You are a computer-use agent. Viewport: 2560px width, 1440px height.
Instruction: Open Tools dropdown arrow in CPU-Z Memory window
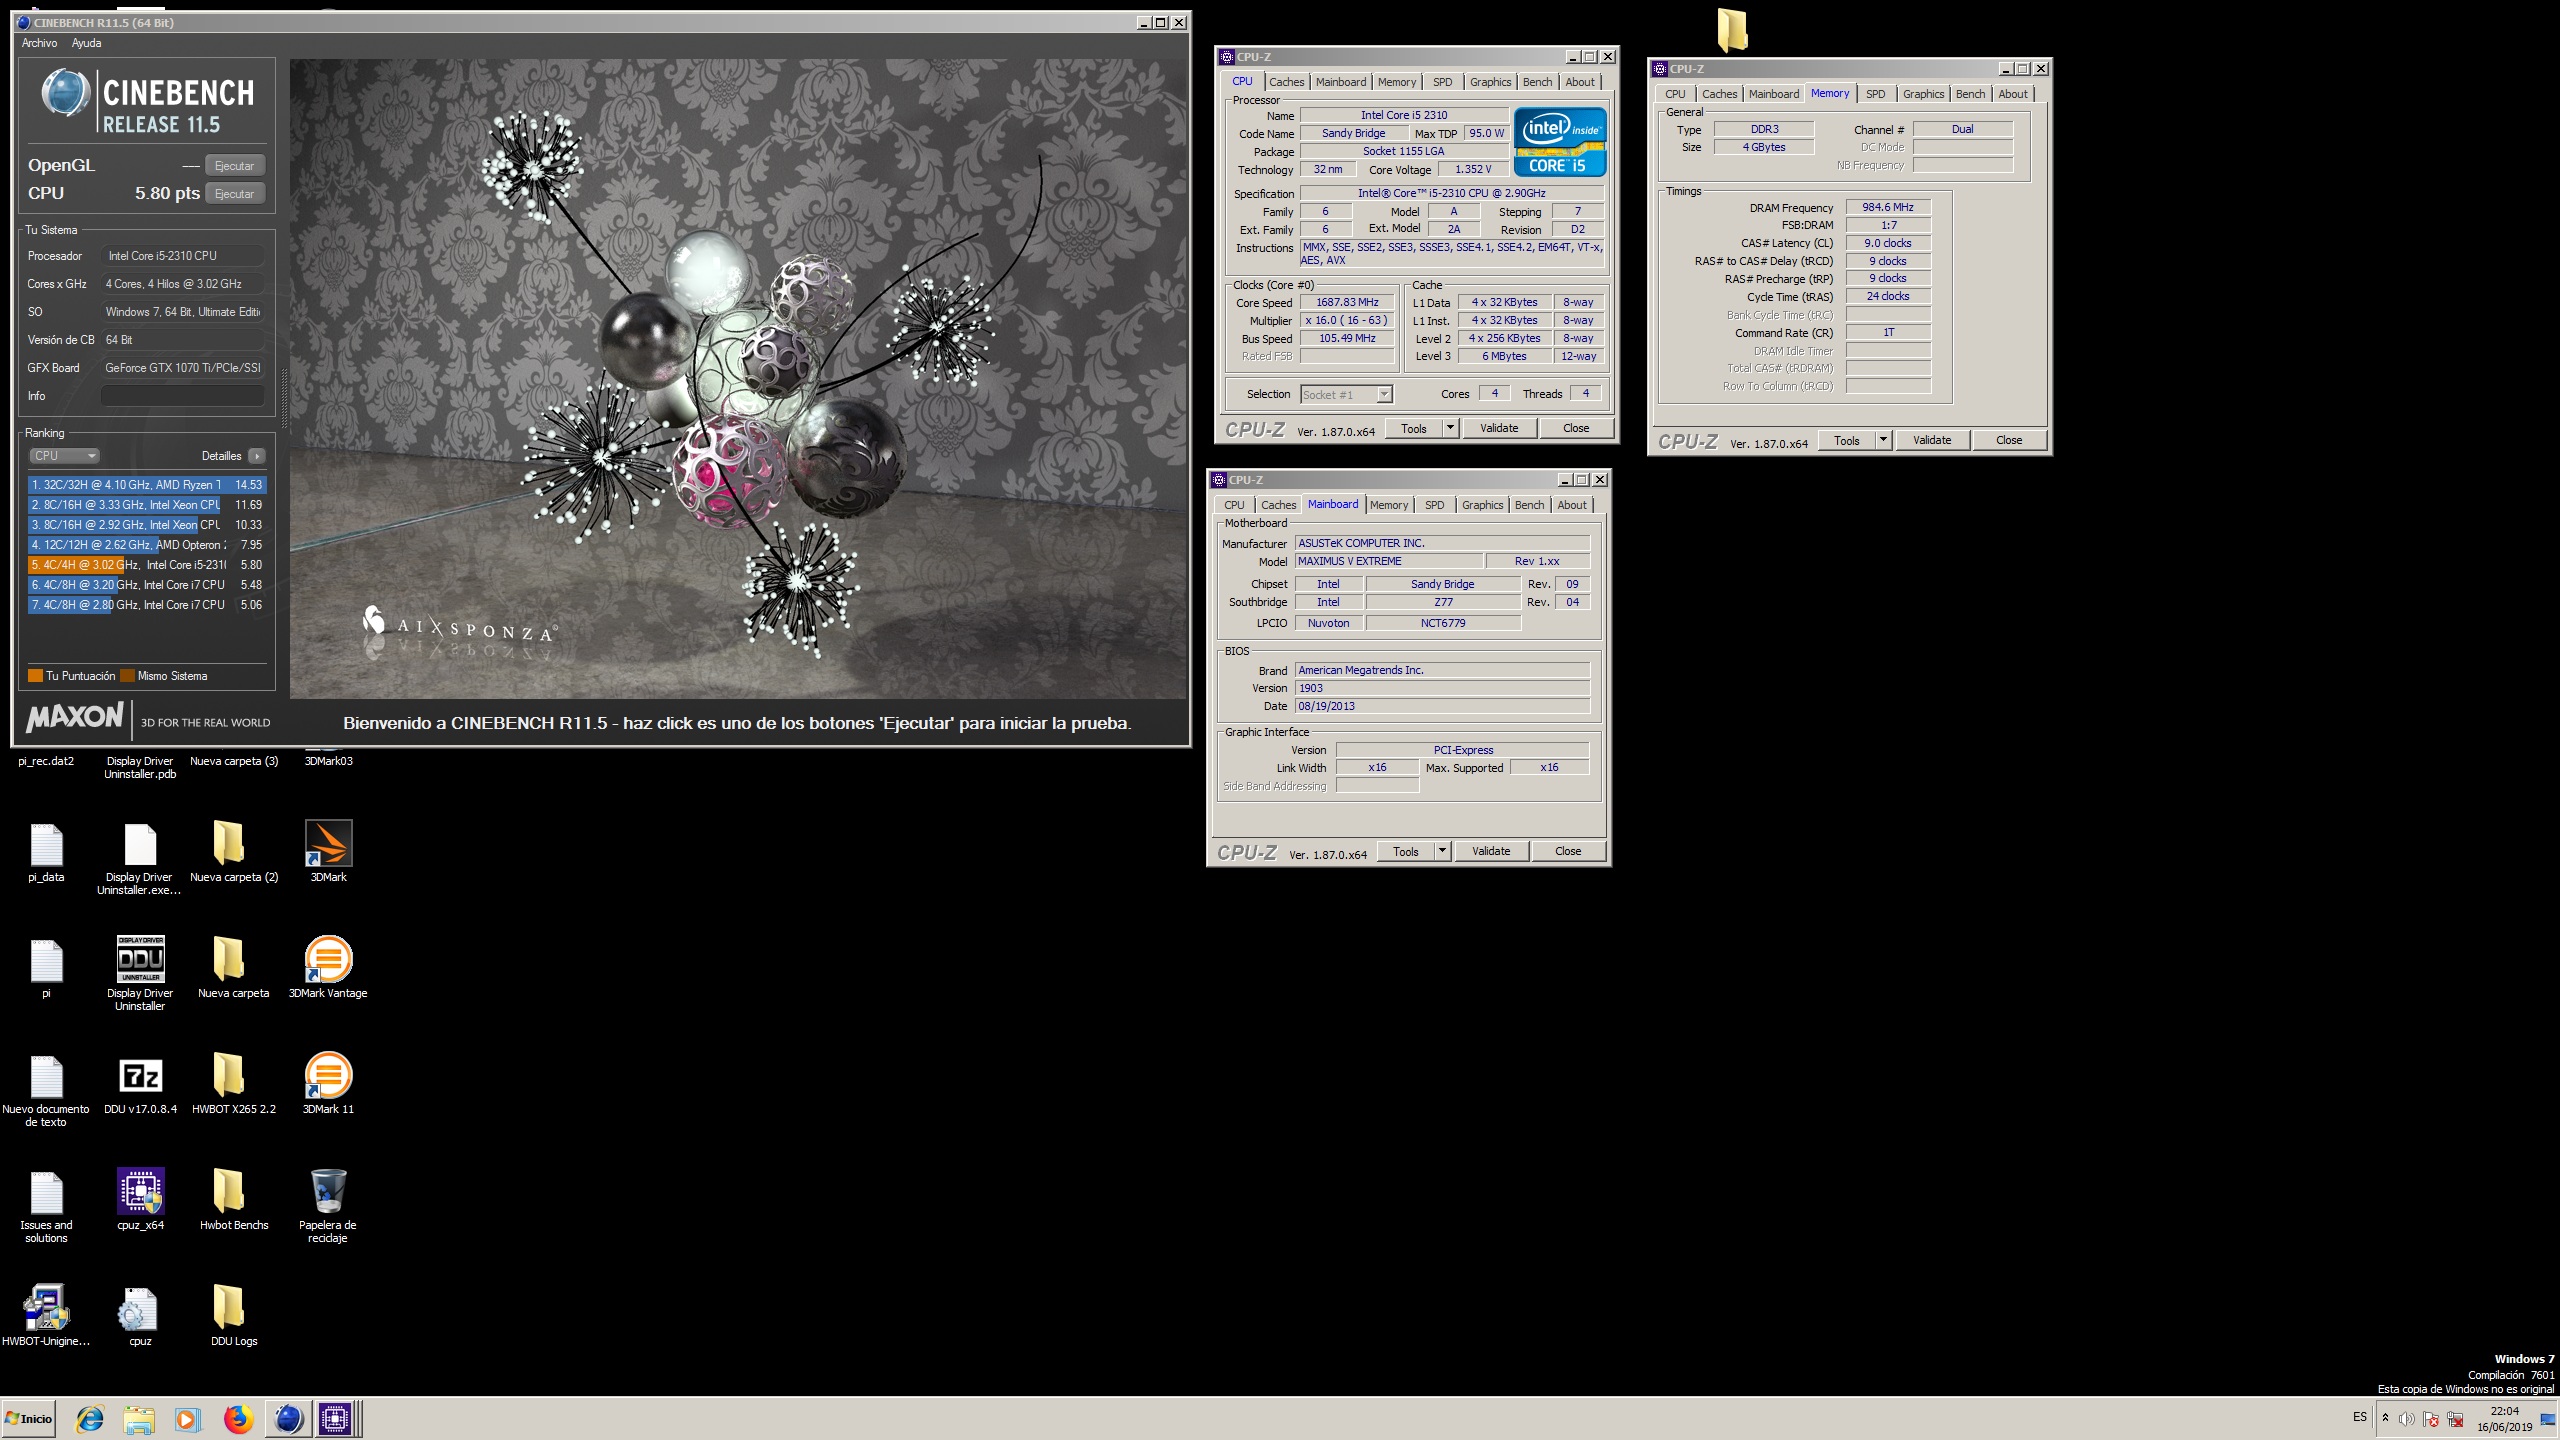click(x=1883, y=440)
